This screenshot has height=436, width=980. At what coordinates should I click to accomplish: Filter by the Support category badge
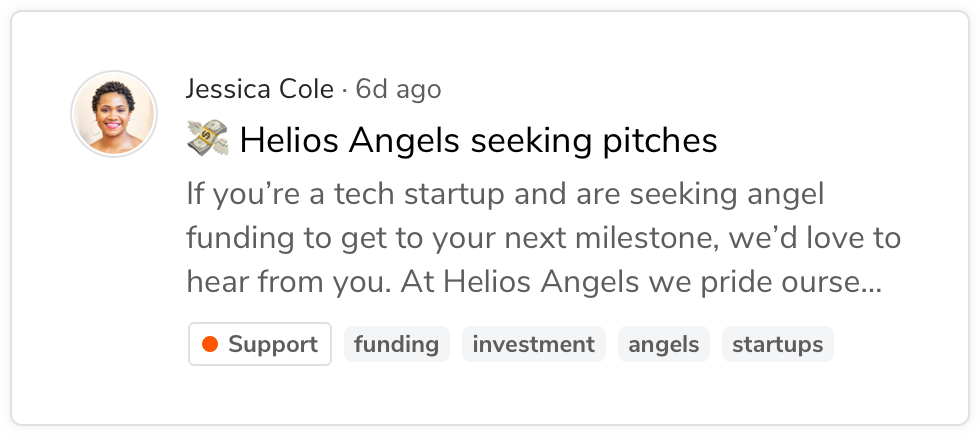pos(260,344)
